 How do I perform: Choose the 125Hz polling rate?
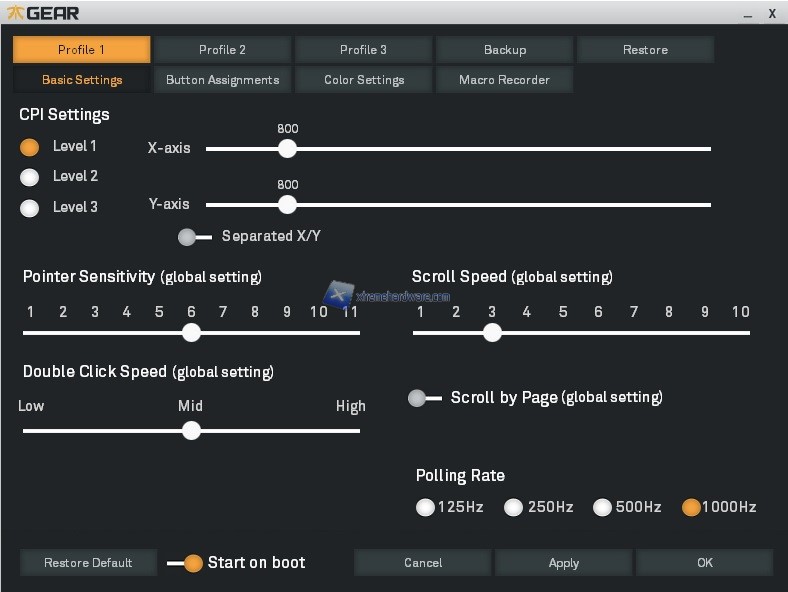coord(425,507)
